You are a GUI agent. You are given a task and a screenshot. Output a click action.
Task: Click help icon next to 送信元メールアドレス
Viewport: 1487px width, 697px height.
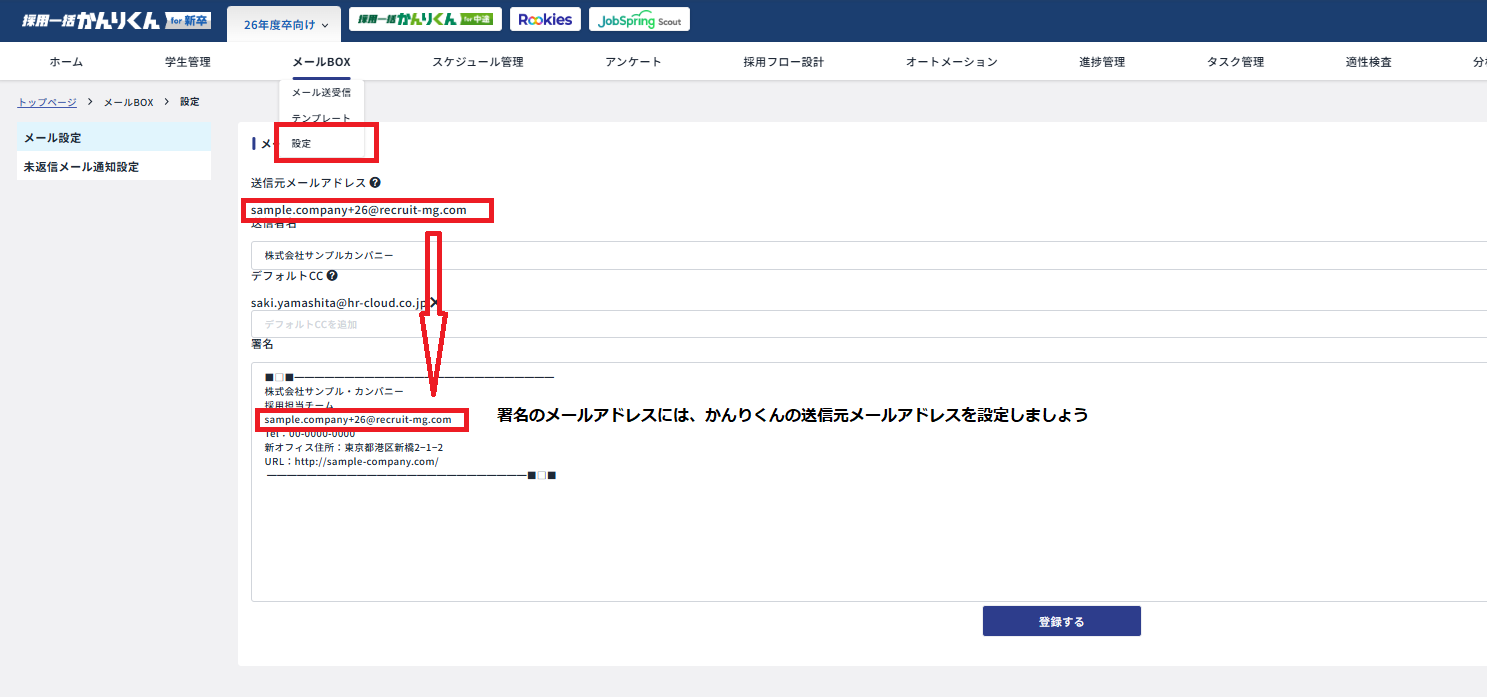pos(375,183)
